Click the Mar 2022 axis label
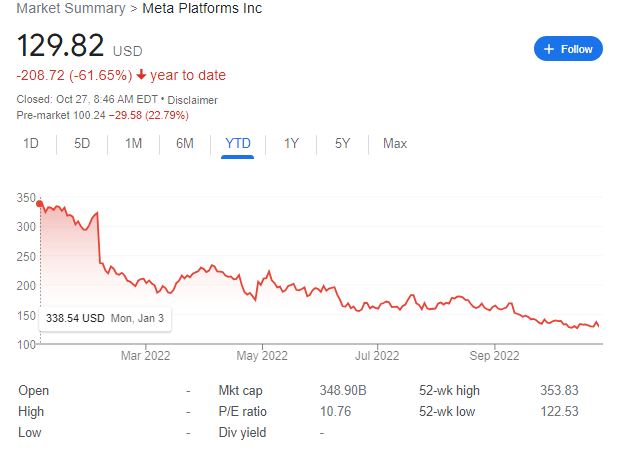 145,353
